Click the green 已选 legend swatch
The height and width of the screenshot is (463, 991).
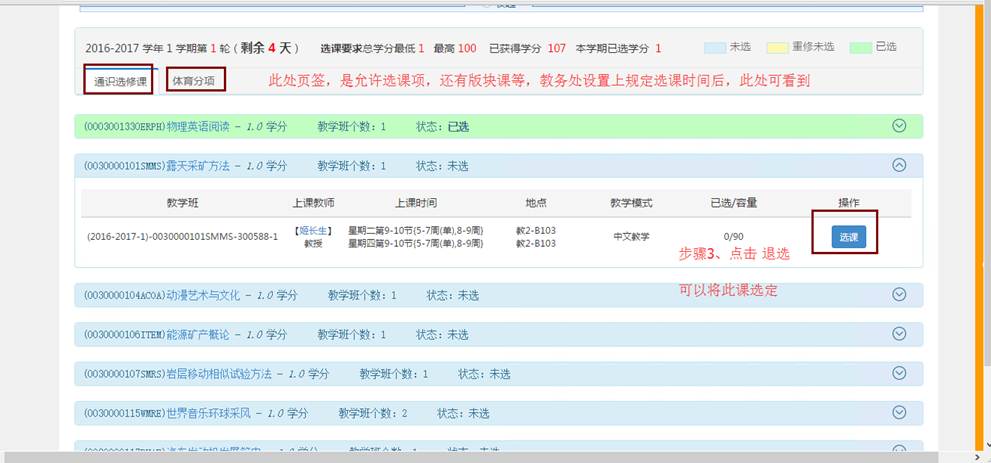point(860,47)
